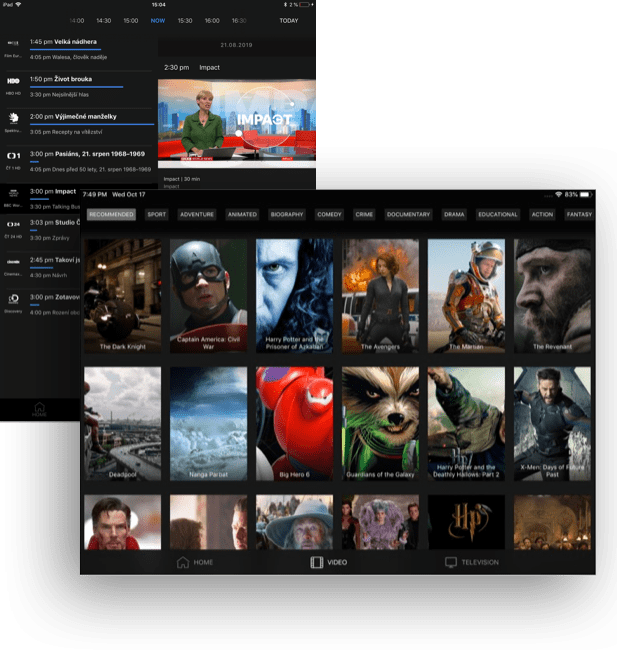
Task: Open The Dark Knight poster
Action: tap(123, 296)
